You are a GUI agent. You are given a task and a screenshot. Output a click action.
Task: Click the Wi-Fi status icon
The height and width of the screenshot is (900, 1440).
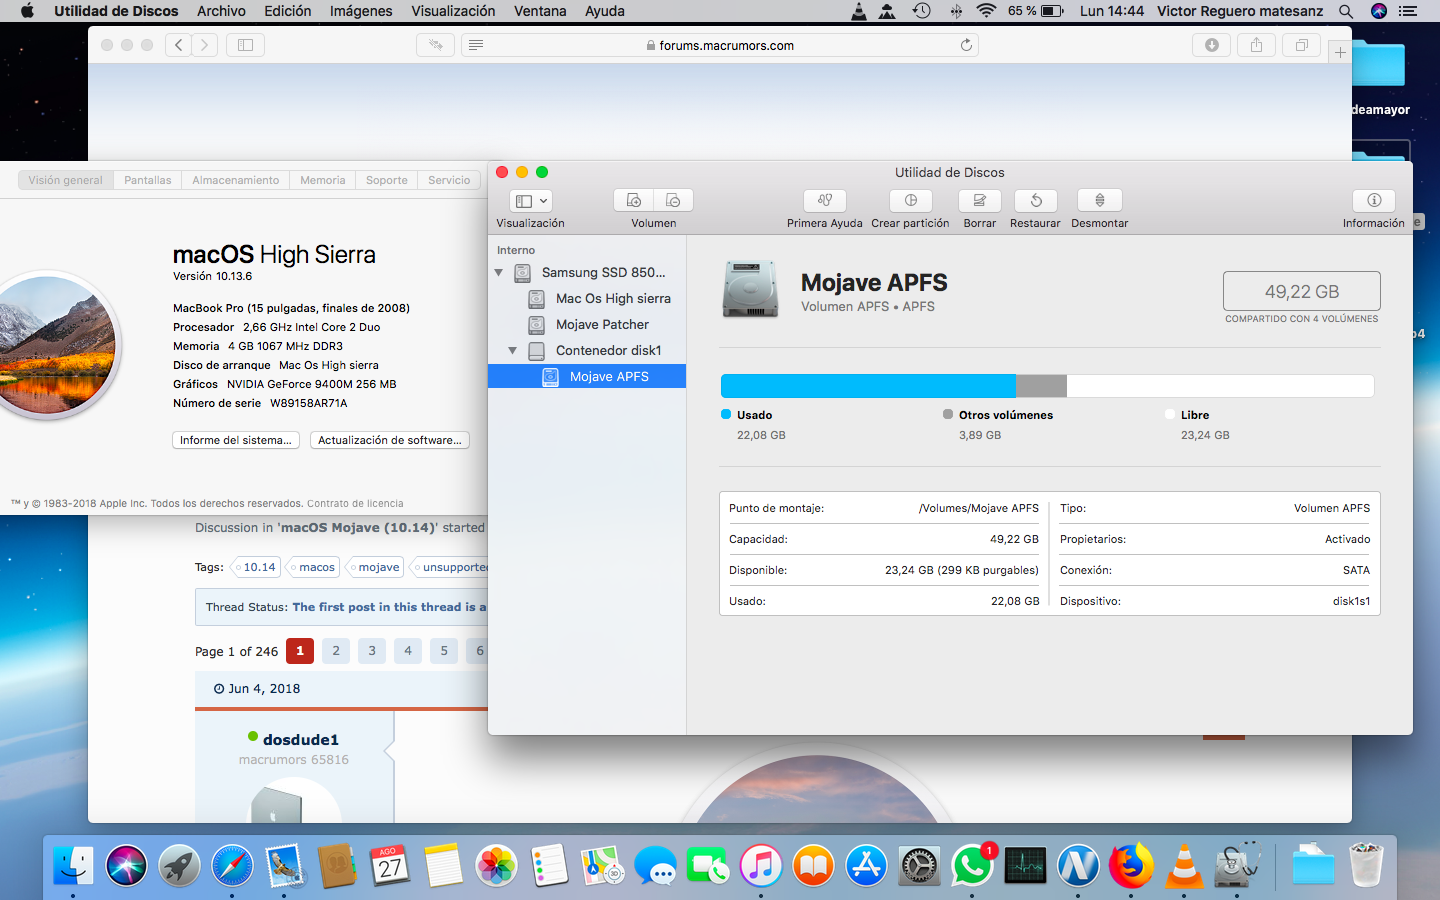point(986,11)
